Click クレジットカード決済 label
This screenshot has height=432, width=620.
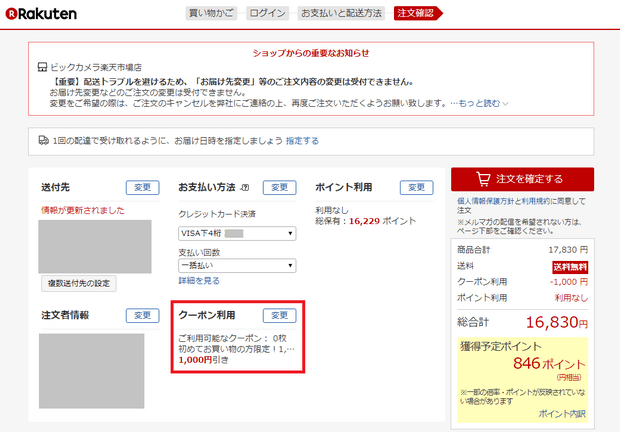click(x=217, y=214)
